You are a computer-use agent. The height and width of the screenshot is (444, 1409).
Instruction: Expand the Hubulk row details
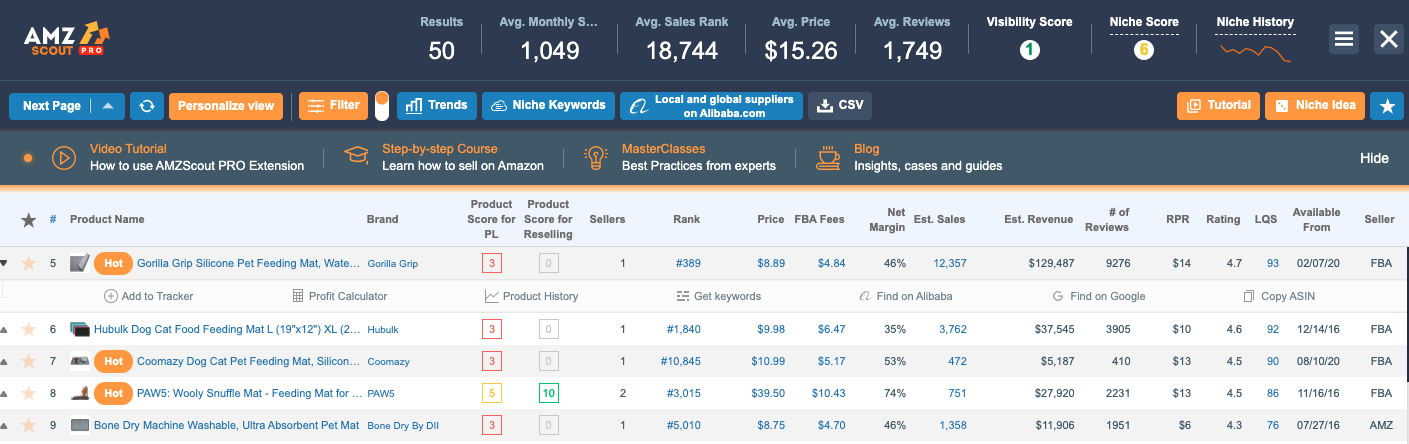pos(4,329)
